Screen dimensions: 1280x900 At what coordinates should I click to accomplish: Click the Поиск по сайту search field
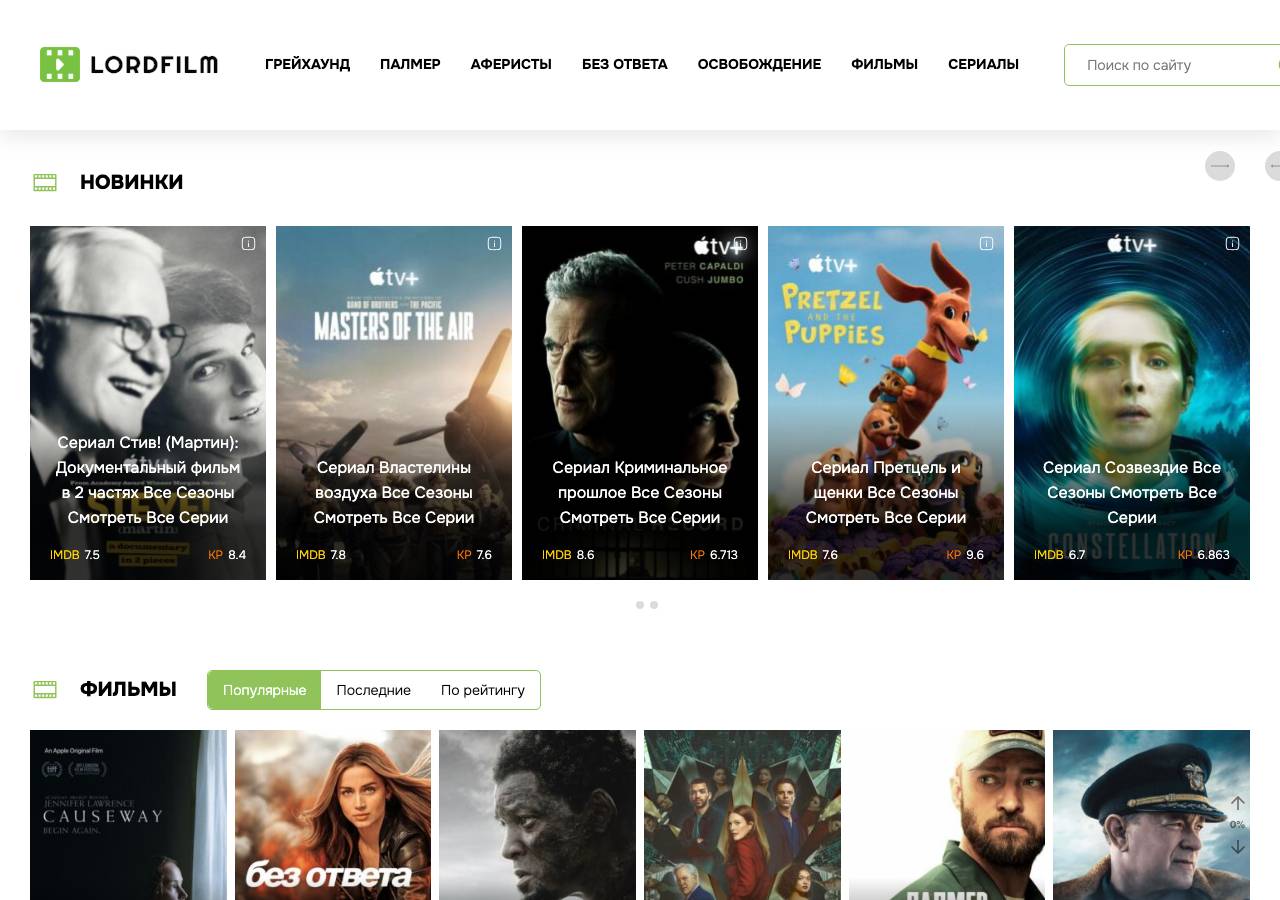tap(1172, 65)
